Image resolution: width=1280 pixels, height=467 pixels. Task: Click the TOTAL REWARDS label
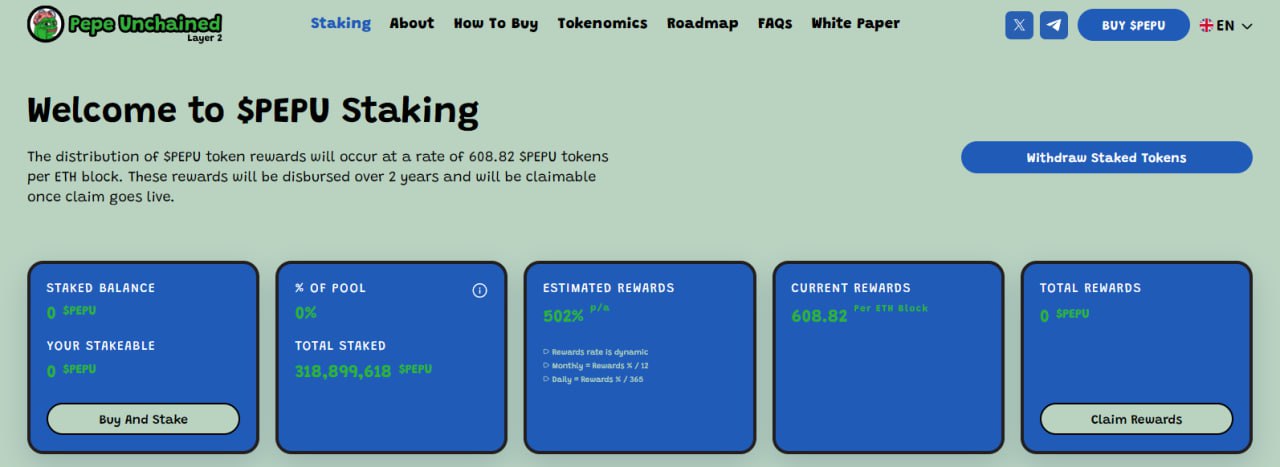(1090, 288)
